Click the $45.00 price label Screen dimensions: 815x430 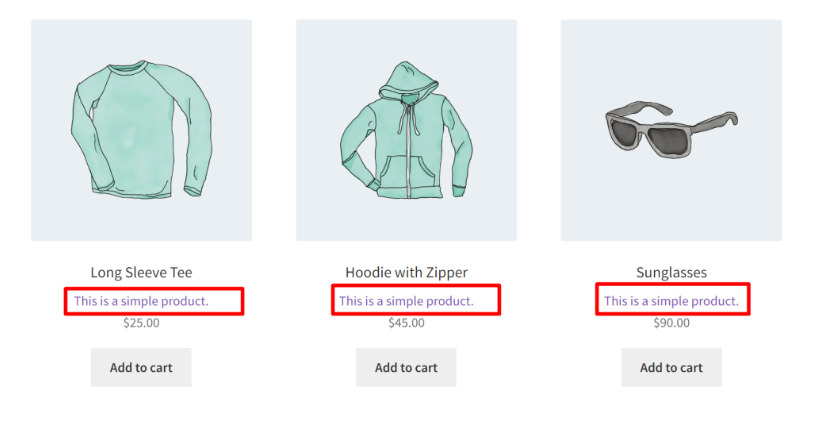[406, 323]
